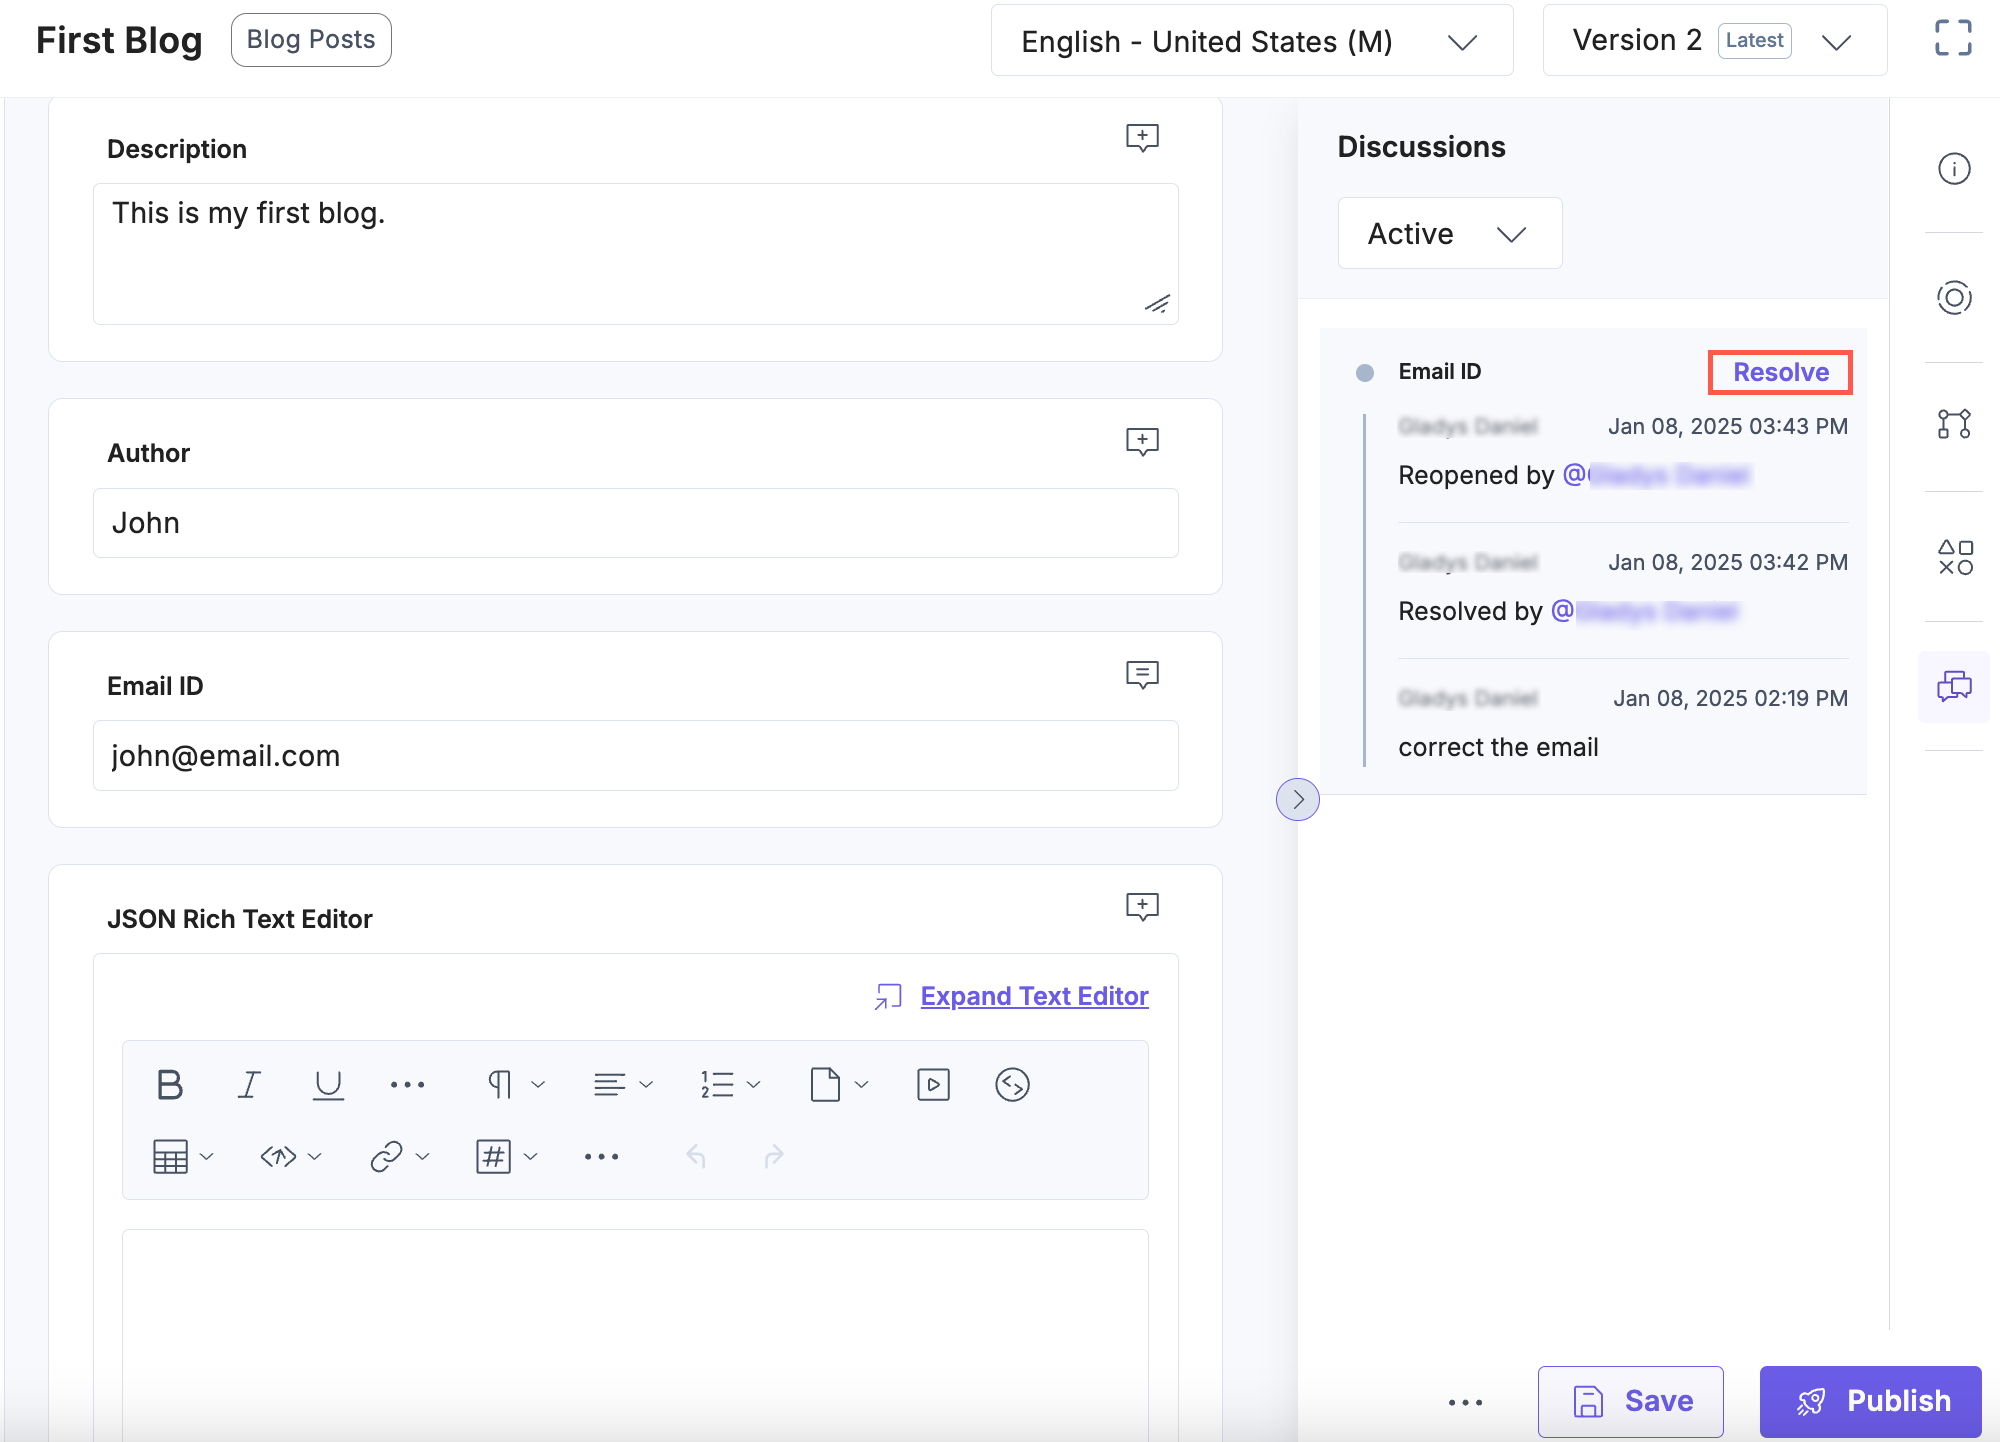Click the collapse discussions panel arrow
The width and height of the screenshot is (2000, 1442).
pyautogui.click(x=1298, y=798)
